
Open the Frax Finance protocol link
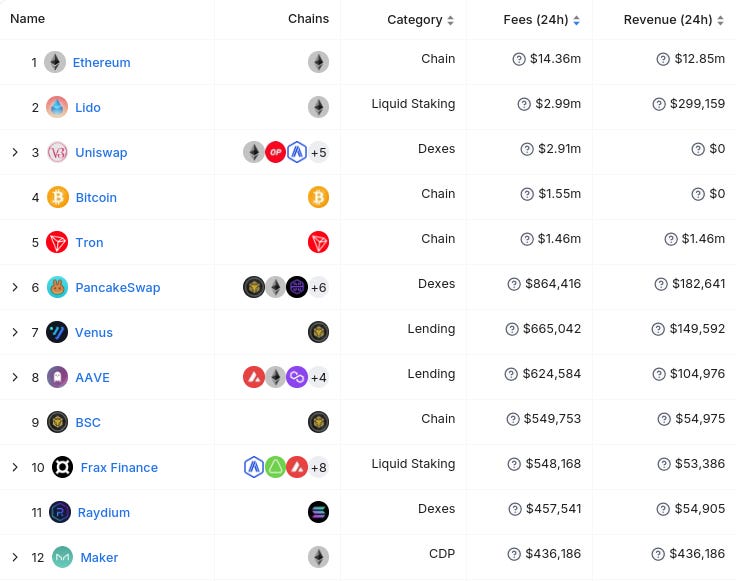click(x=119, y=468)
